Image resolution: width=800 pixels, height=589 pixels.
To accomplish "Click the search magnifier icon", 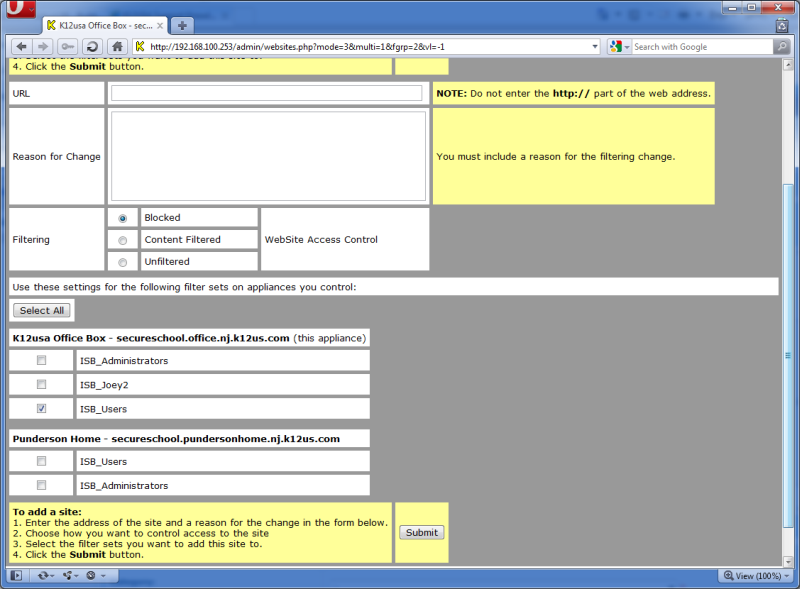I will [781, 46].
